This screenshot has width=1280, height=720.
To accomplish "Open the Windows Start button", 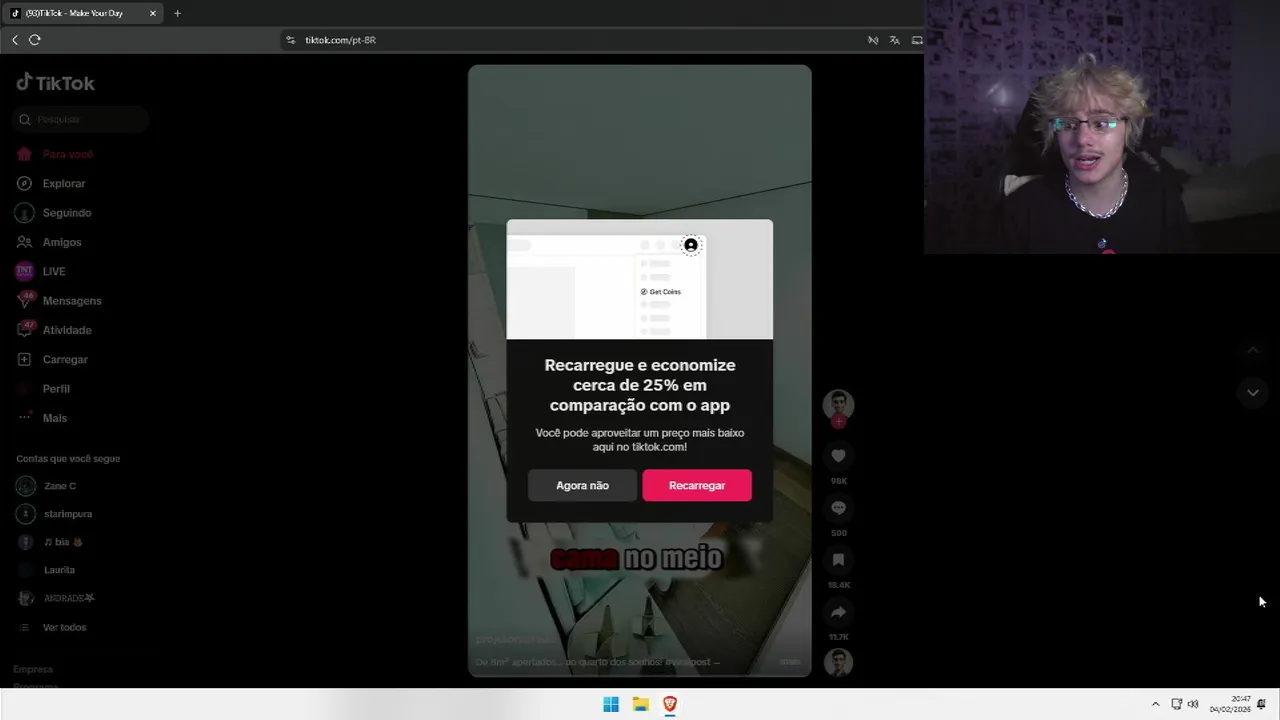I will pos(611,704).
